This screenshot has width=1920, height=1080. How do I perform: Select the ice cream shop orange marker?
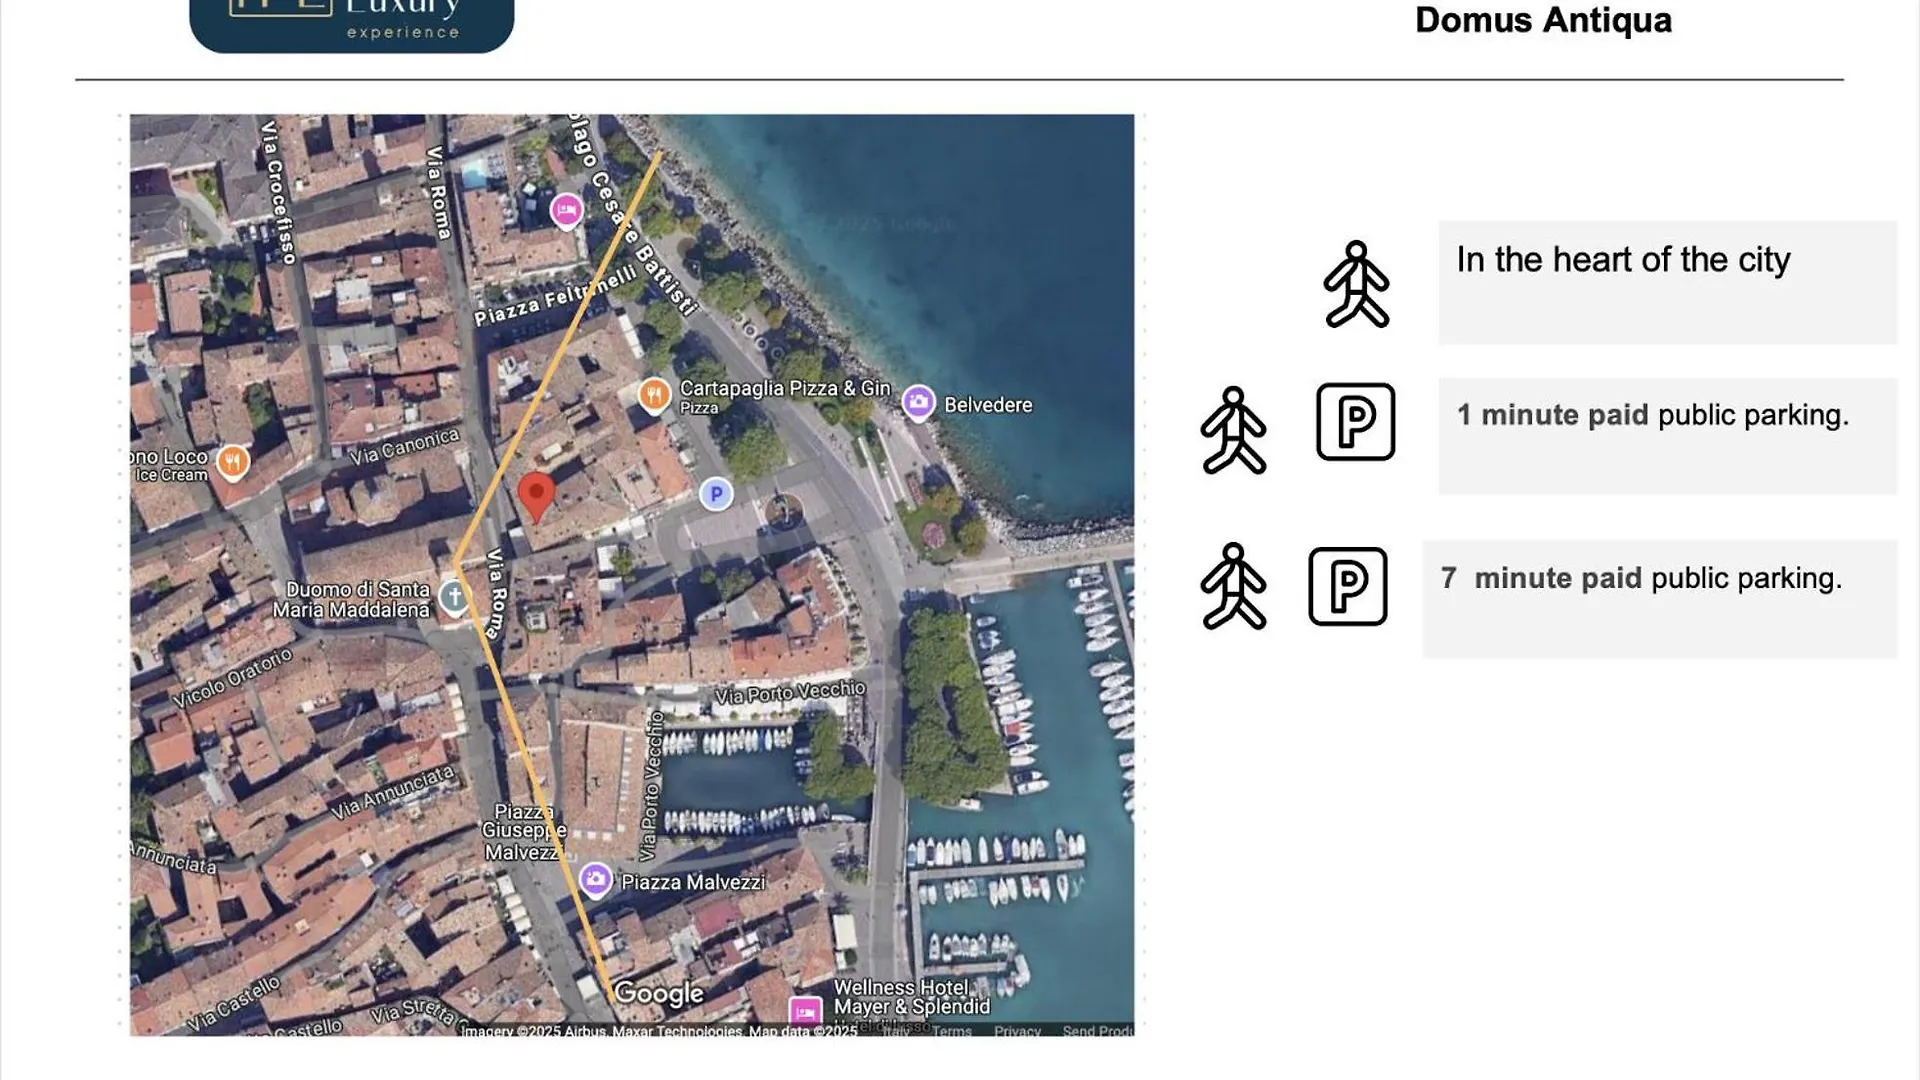click(x=232, y=462)
